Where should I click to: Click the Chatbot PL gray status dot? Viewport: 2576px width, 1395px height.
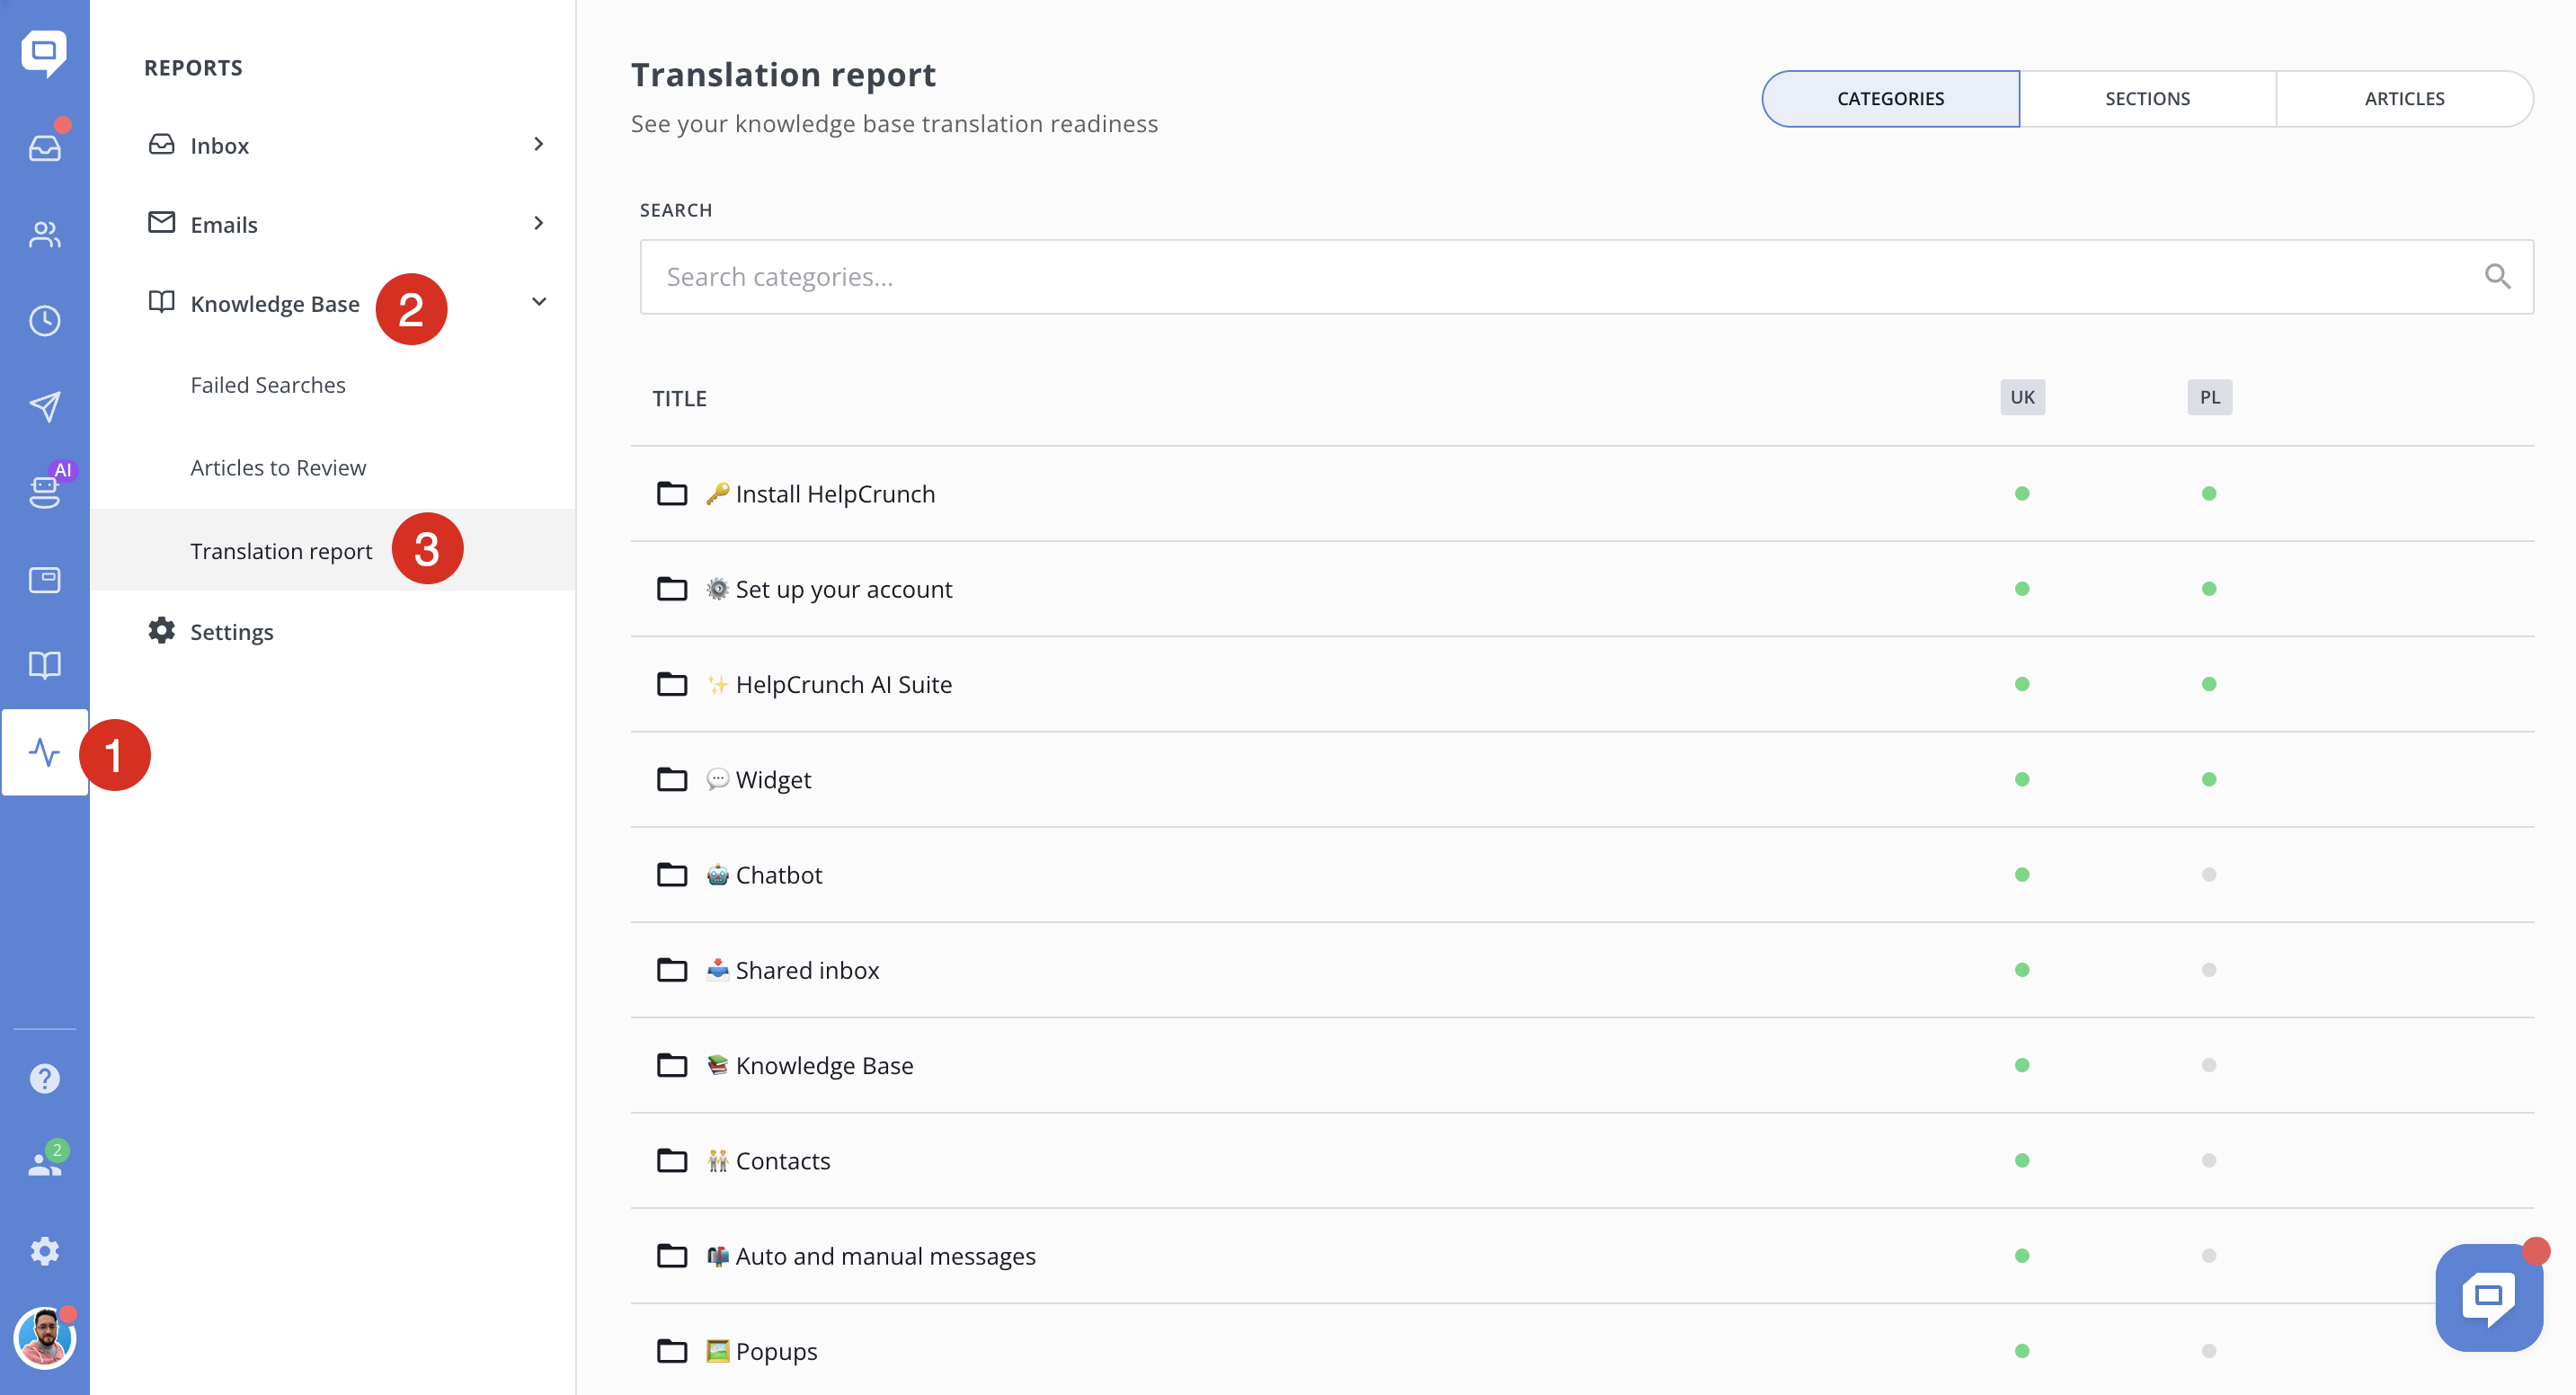pyautogui.click(x=2209, y=875)
